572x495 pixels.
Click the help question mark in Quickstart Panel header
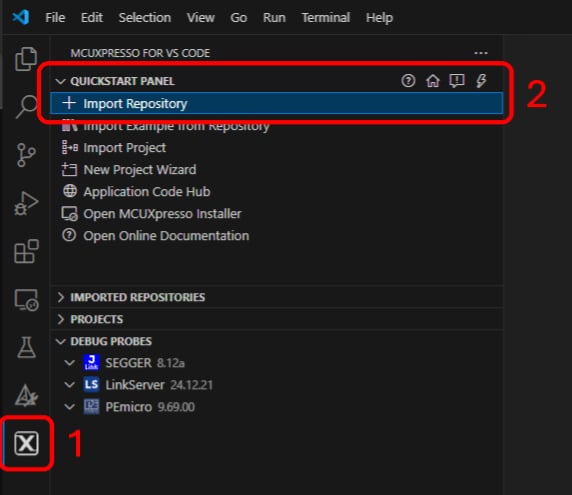click(x=408, y=81)
